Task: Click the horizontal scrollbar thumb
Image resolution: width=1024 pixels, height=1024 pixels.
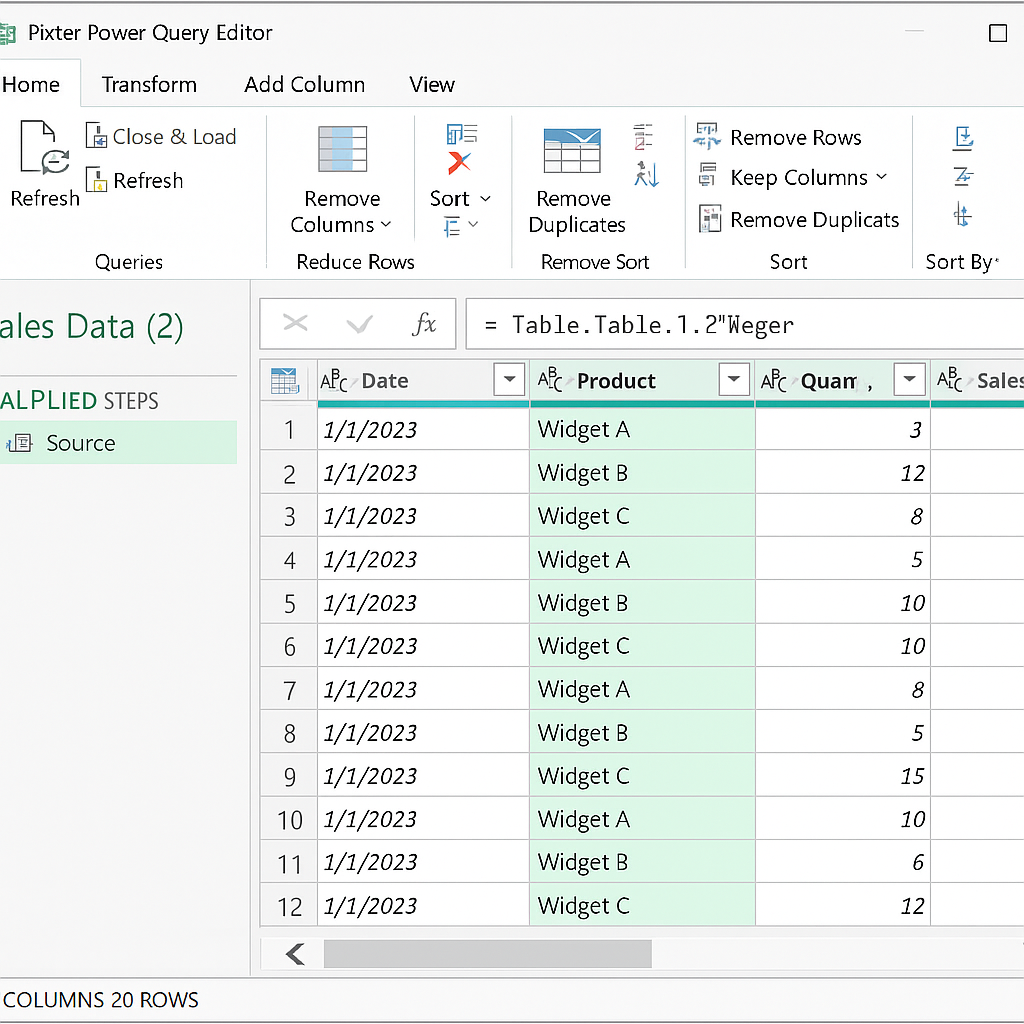Action: coord(487,954)
